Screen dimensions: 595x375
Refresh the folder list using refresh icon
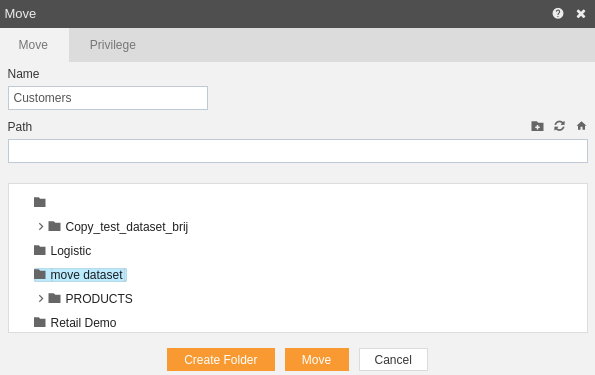559,126
